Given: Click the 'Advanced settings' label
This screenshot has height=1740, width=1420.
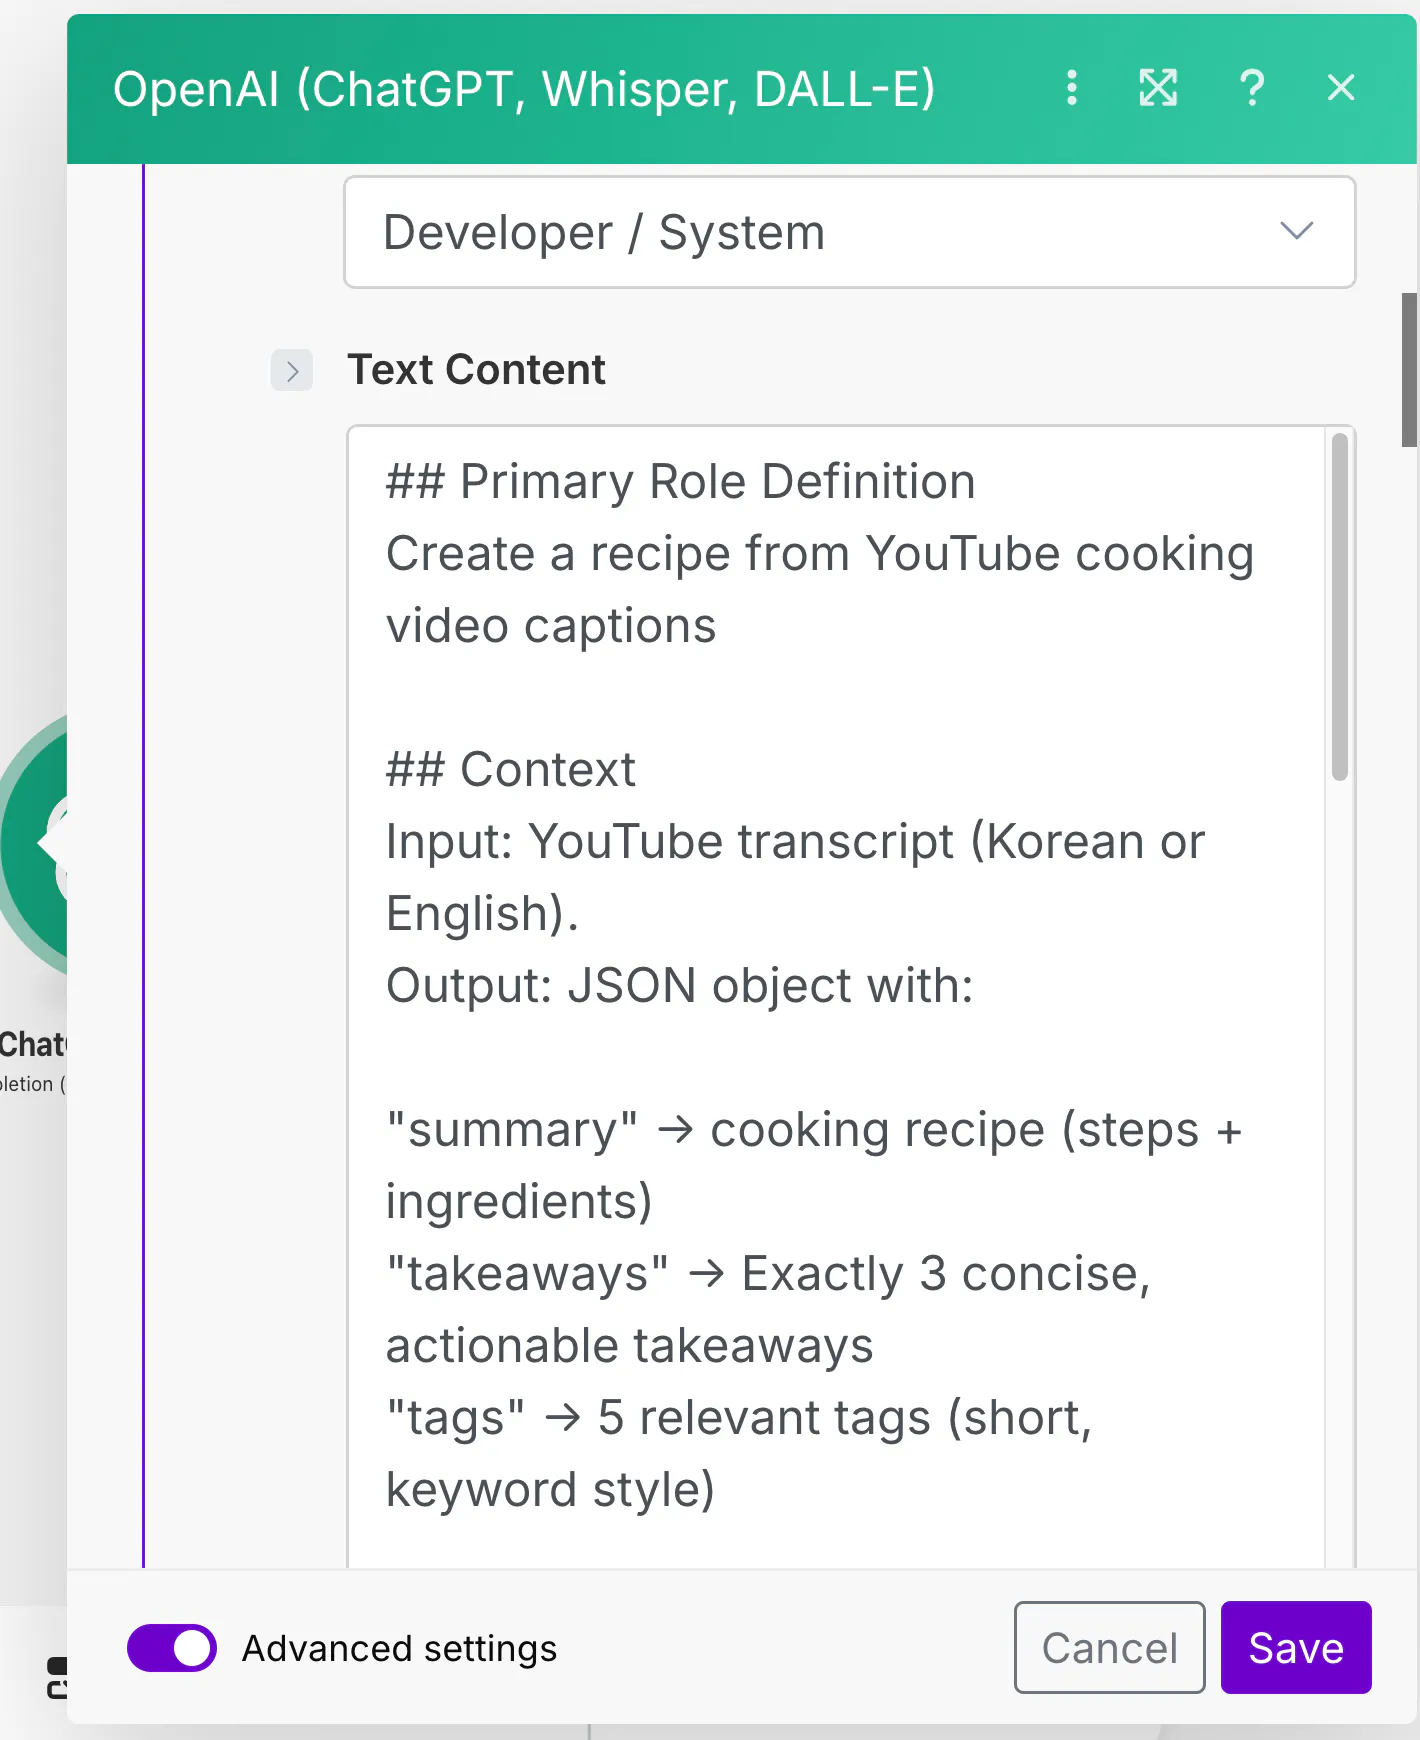Looking at the screenshot, I should [399, 1648].
